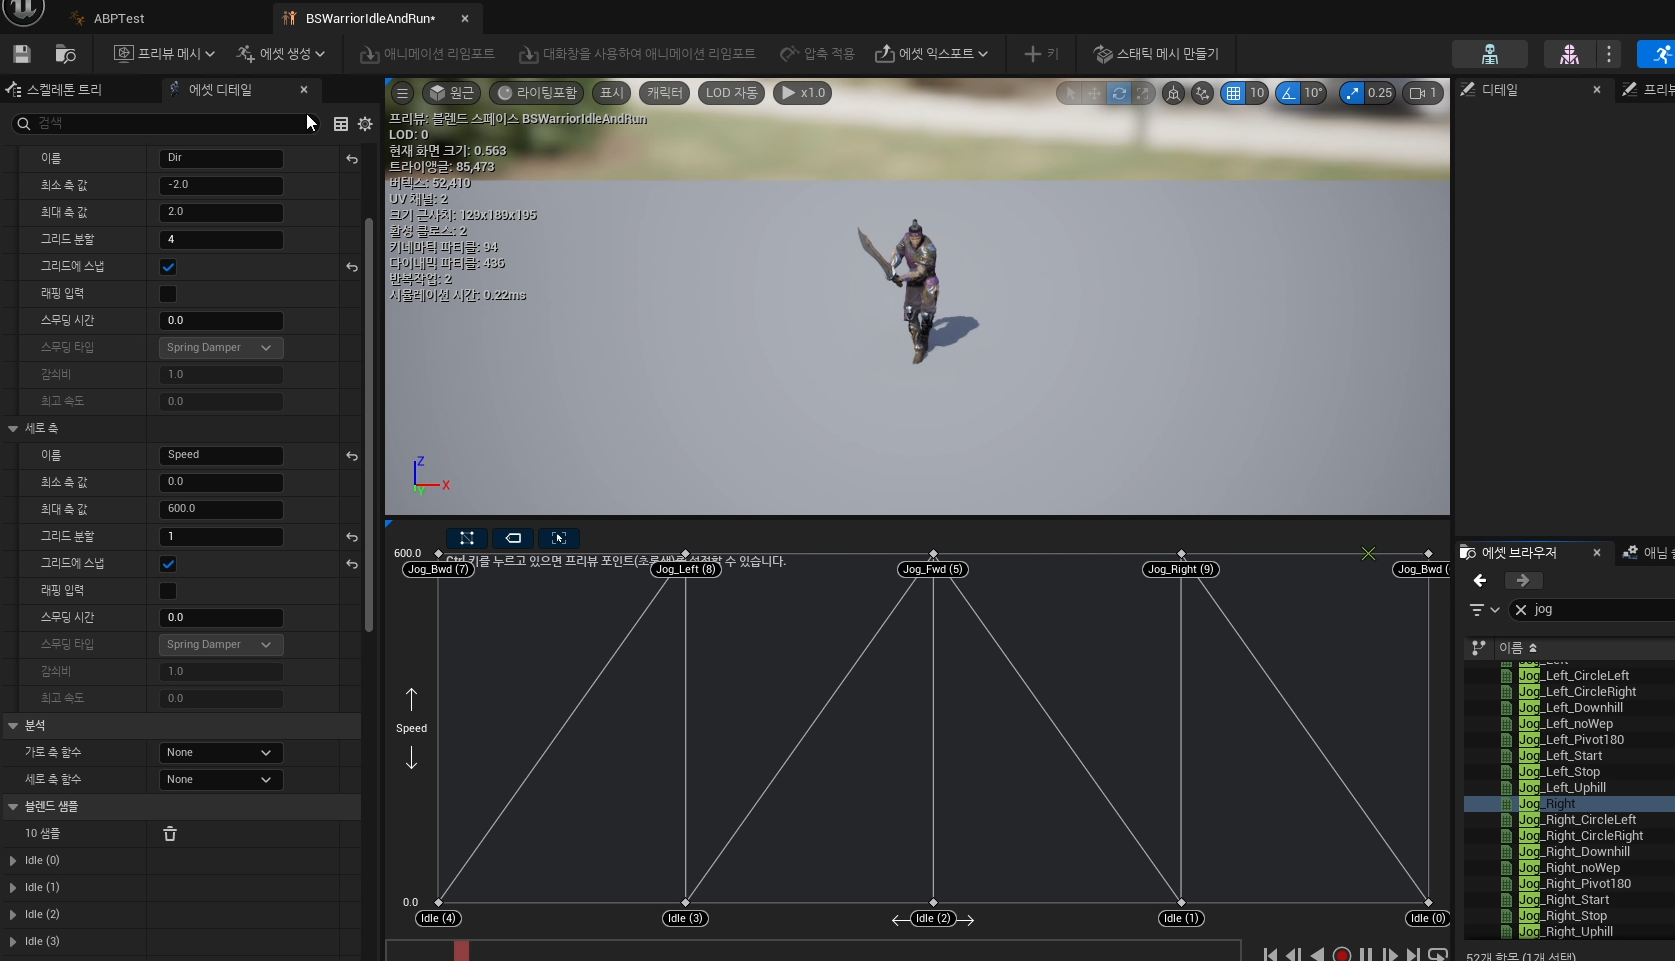Open the details panel settings gear

365,124
